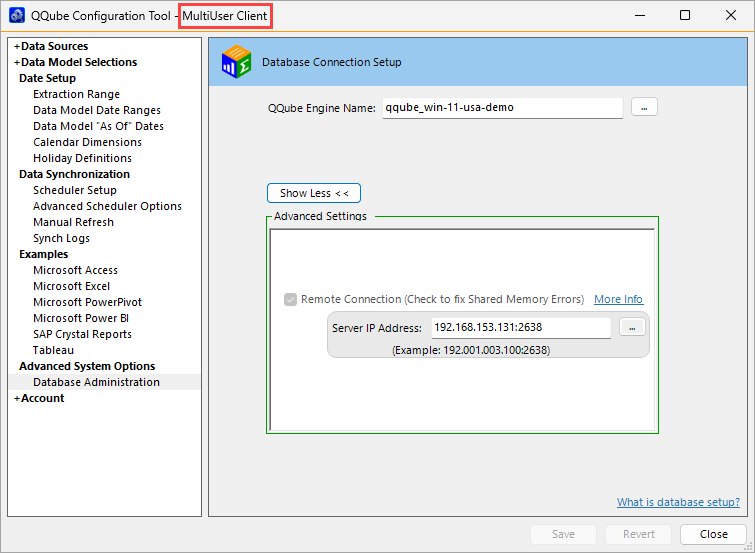The image size is (755, 553).
Task: Open Holiday Definitions page
Action: (82, 158)
